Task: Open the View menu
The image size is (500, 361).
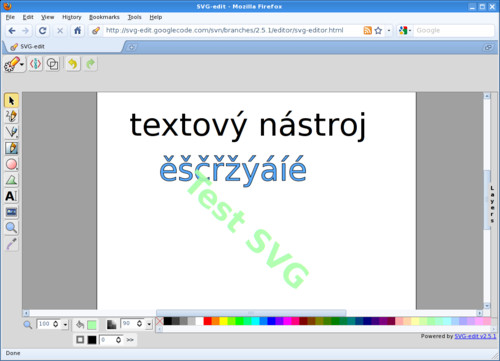Action: pyautogui.click(x=47, y=17)
